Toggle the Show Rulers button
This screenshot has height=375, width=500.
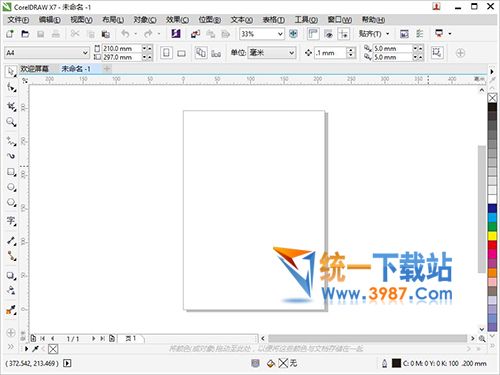(313, 34)
